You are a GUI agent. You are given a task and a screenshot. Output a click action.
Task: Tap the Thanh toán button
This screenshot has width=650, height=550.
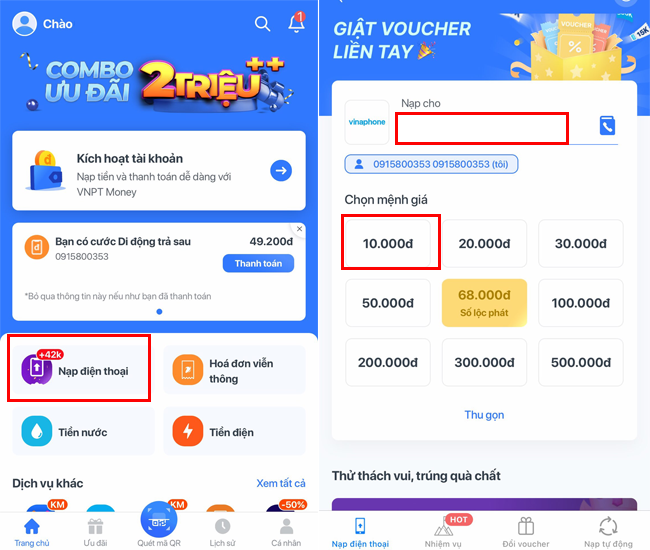pyautogui.click(x=258, y=264)
